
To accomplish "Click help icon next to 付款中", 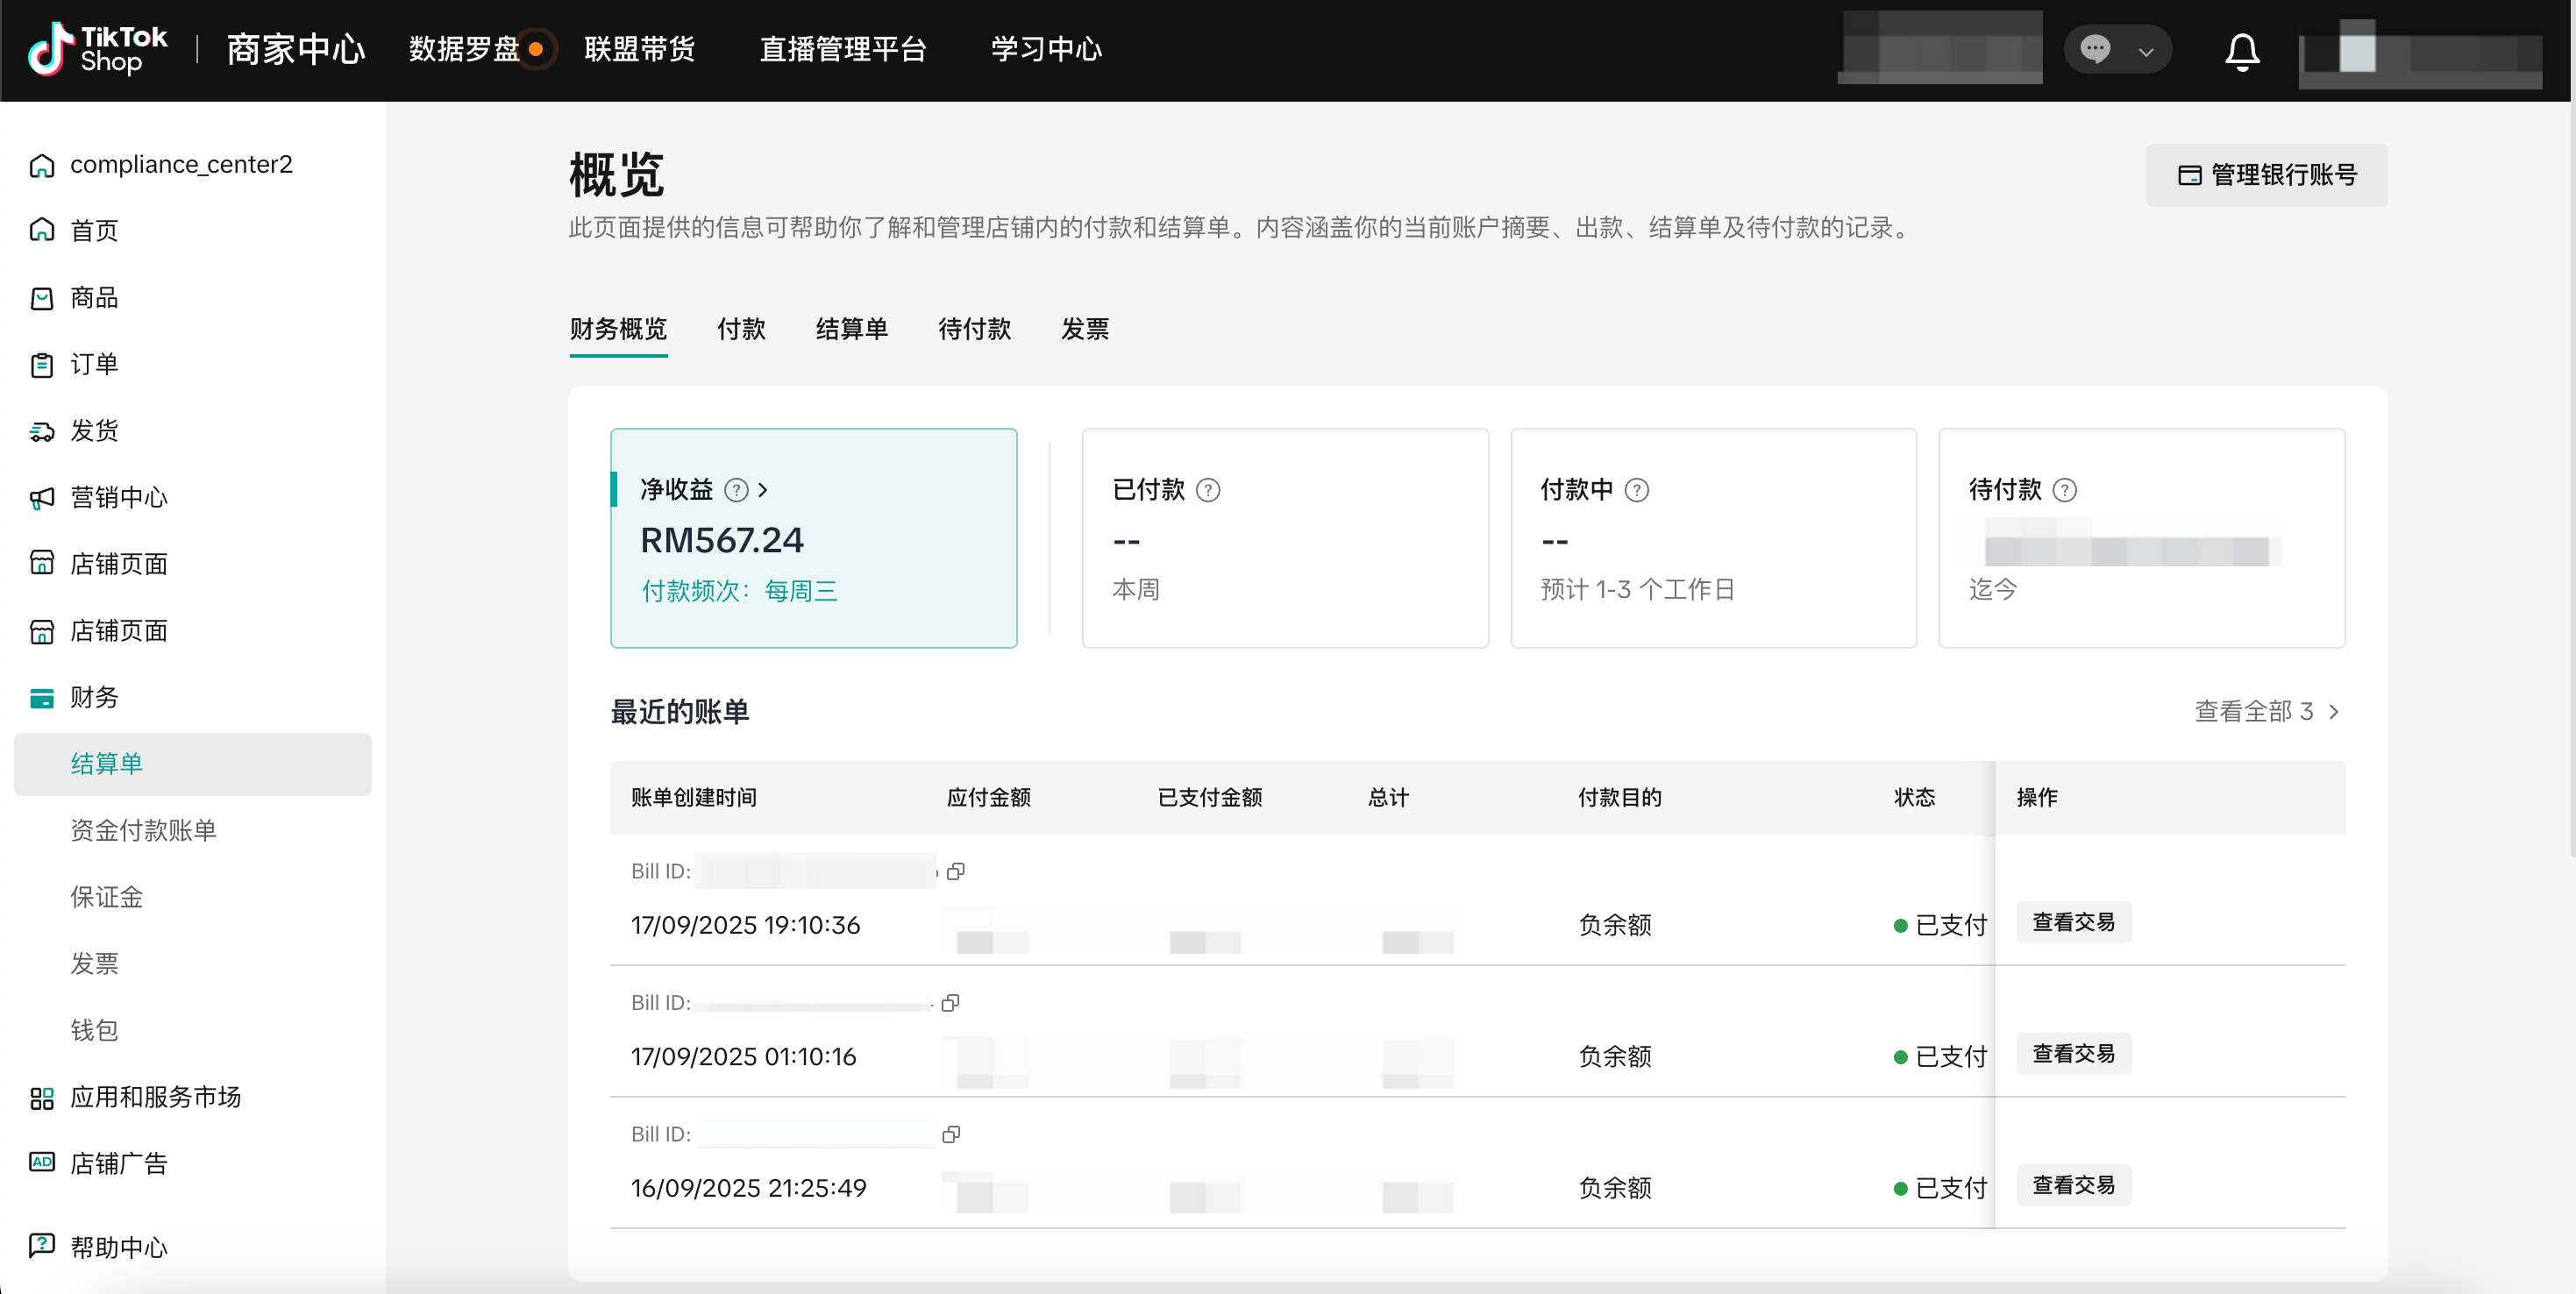I will [1636, 490].
